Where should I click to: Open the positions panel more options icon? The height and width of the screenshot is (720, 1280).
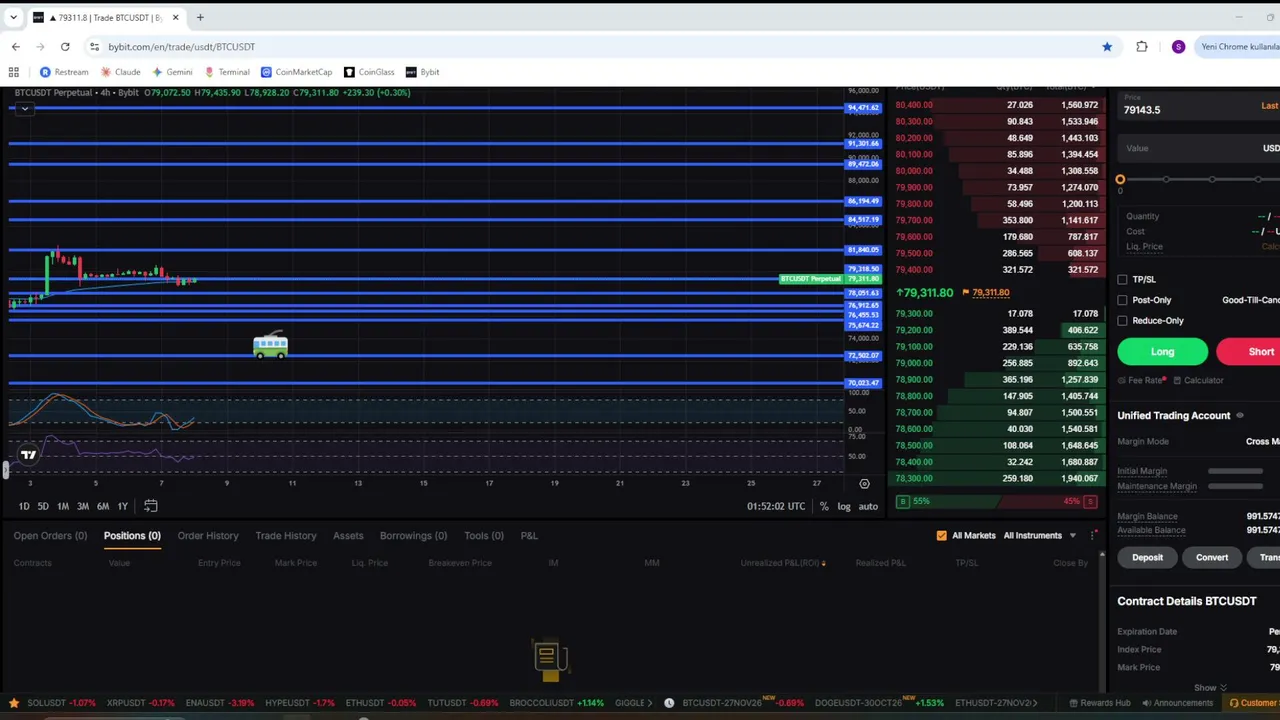click(1093, 535)
